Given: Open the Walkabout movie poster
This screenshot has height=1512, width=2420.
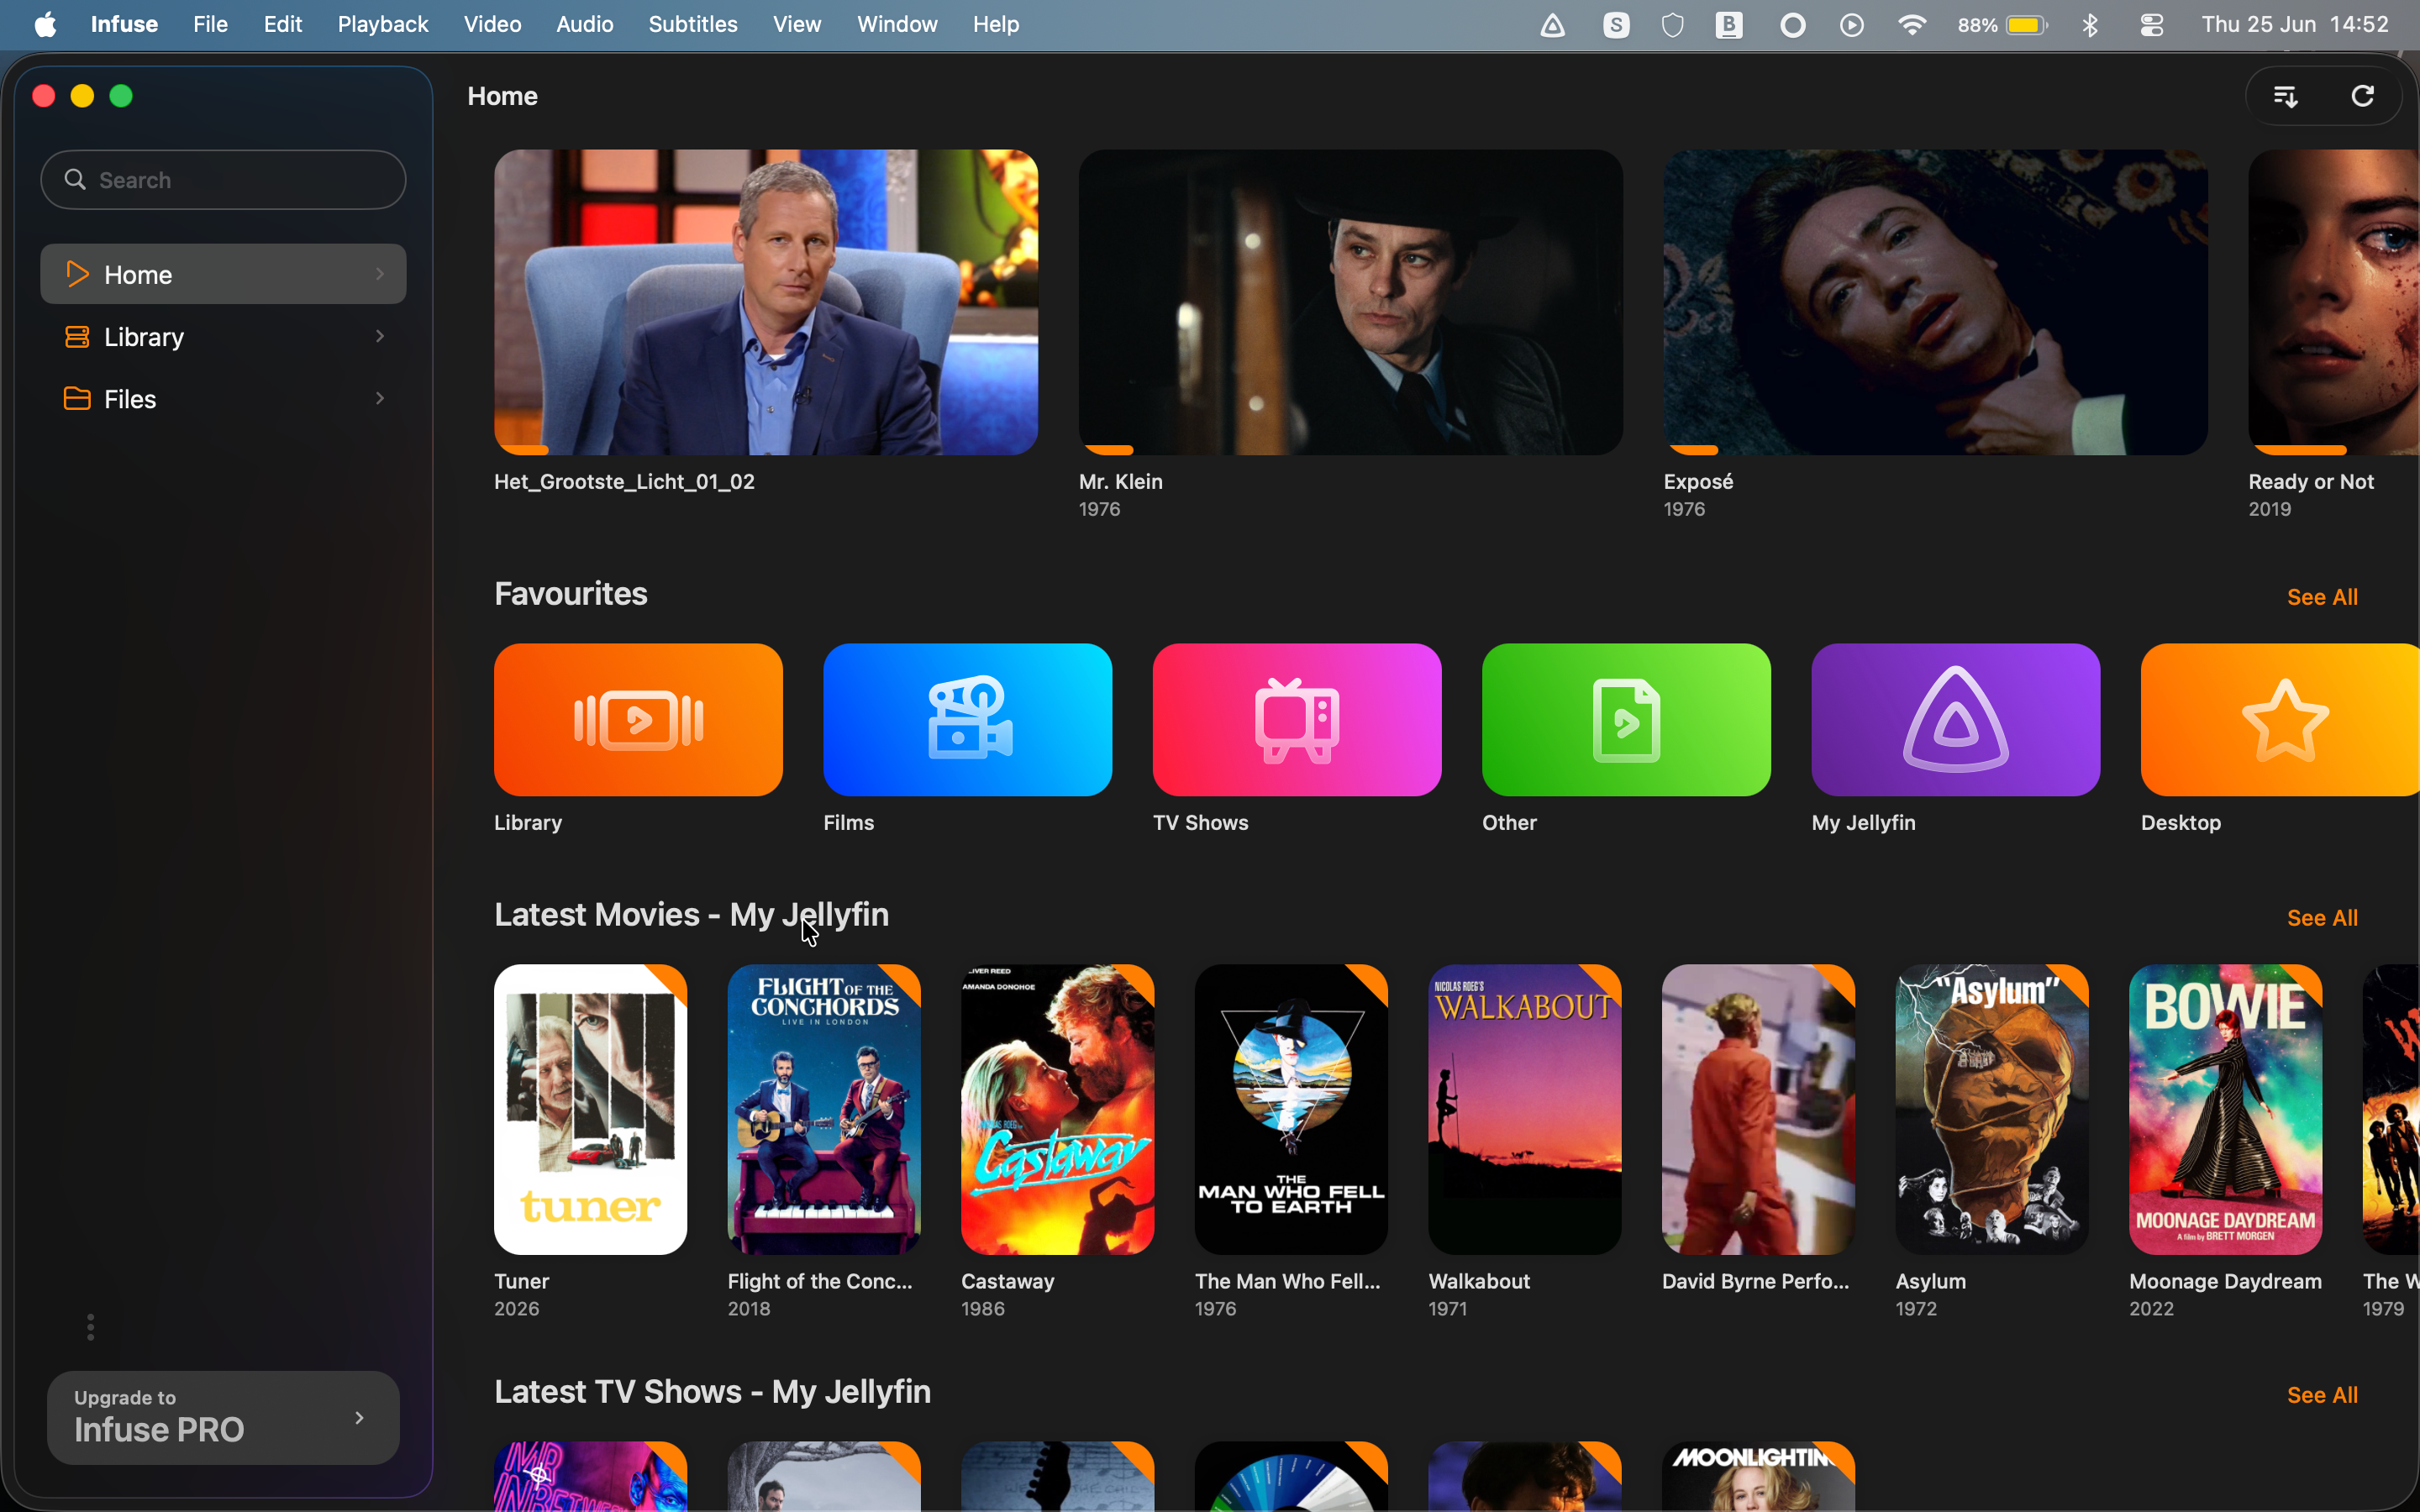Looking at the screenshot, I should point(1524,1109).
